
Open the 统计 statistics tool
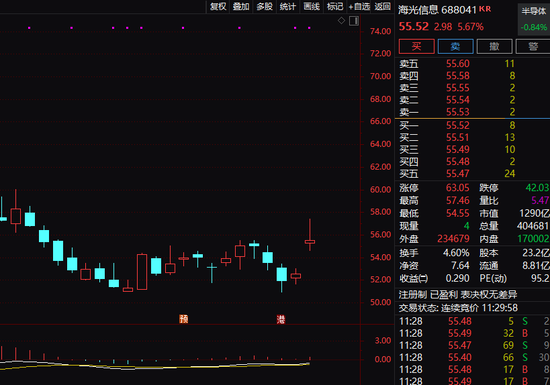[288, 6]
